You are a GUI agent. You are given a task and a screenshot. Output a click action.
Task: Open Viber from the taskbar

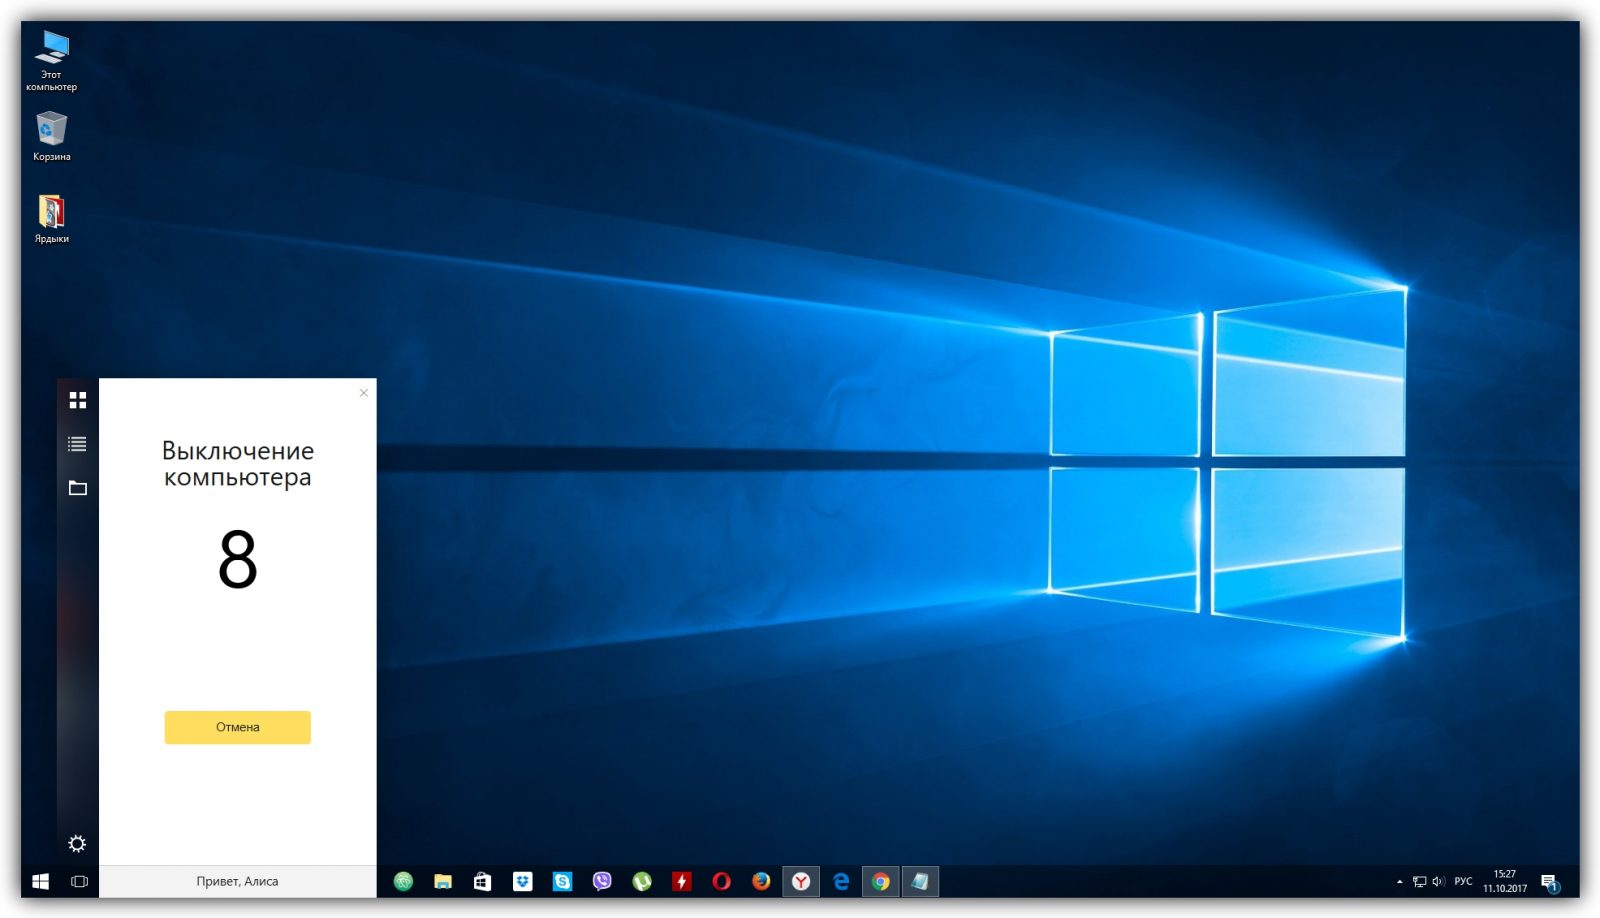(x=602, y=881)
